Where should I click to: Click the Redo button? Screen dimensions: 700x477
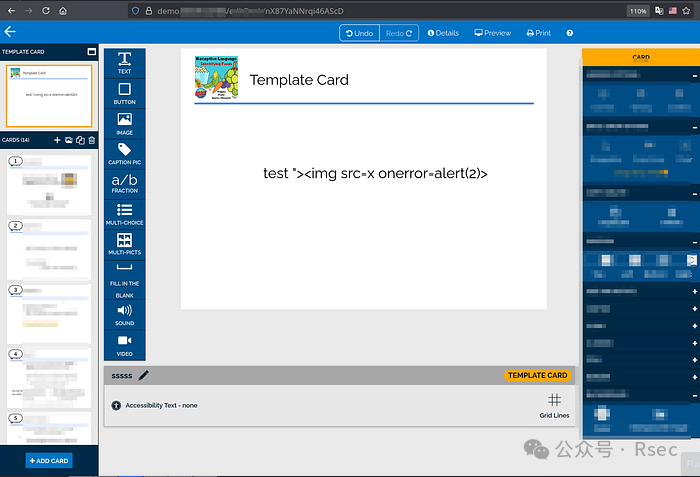[x=399, y=33]
